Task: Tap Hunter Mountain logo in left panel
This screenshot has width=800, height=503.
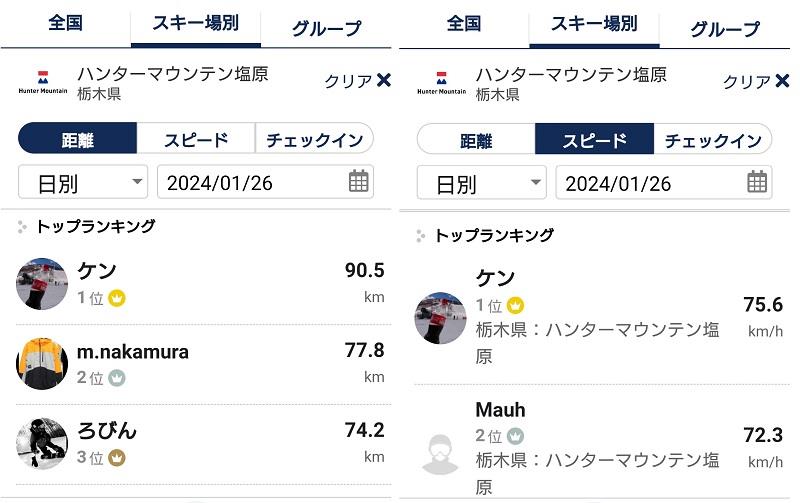Action: [43, 83]
